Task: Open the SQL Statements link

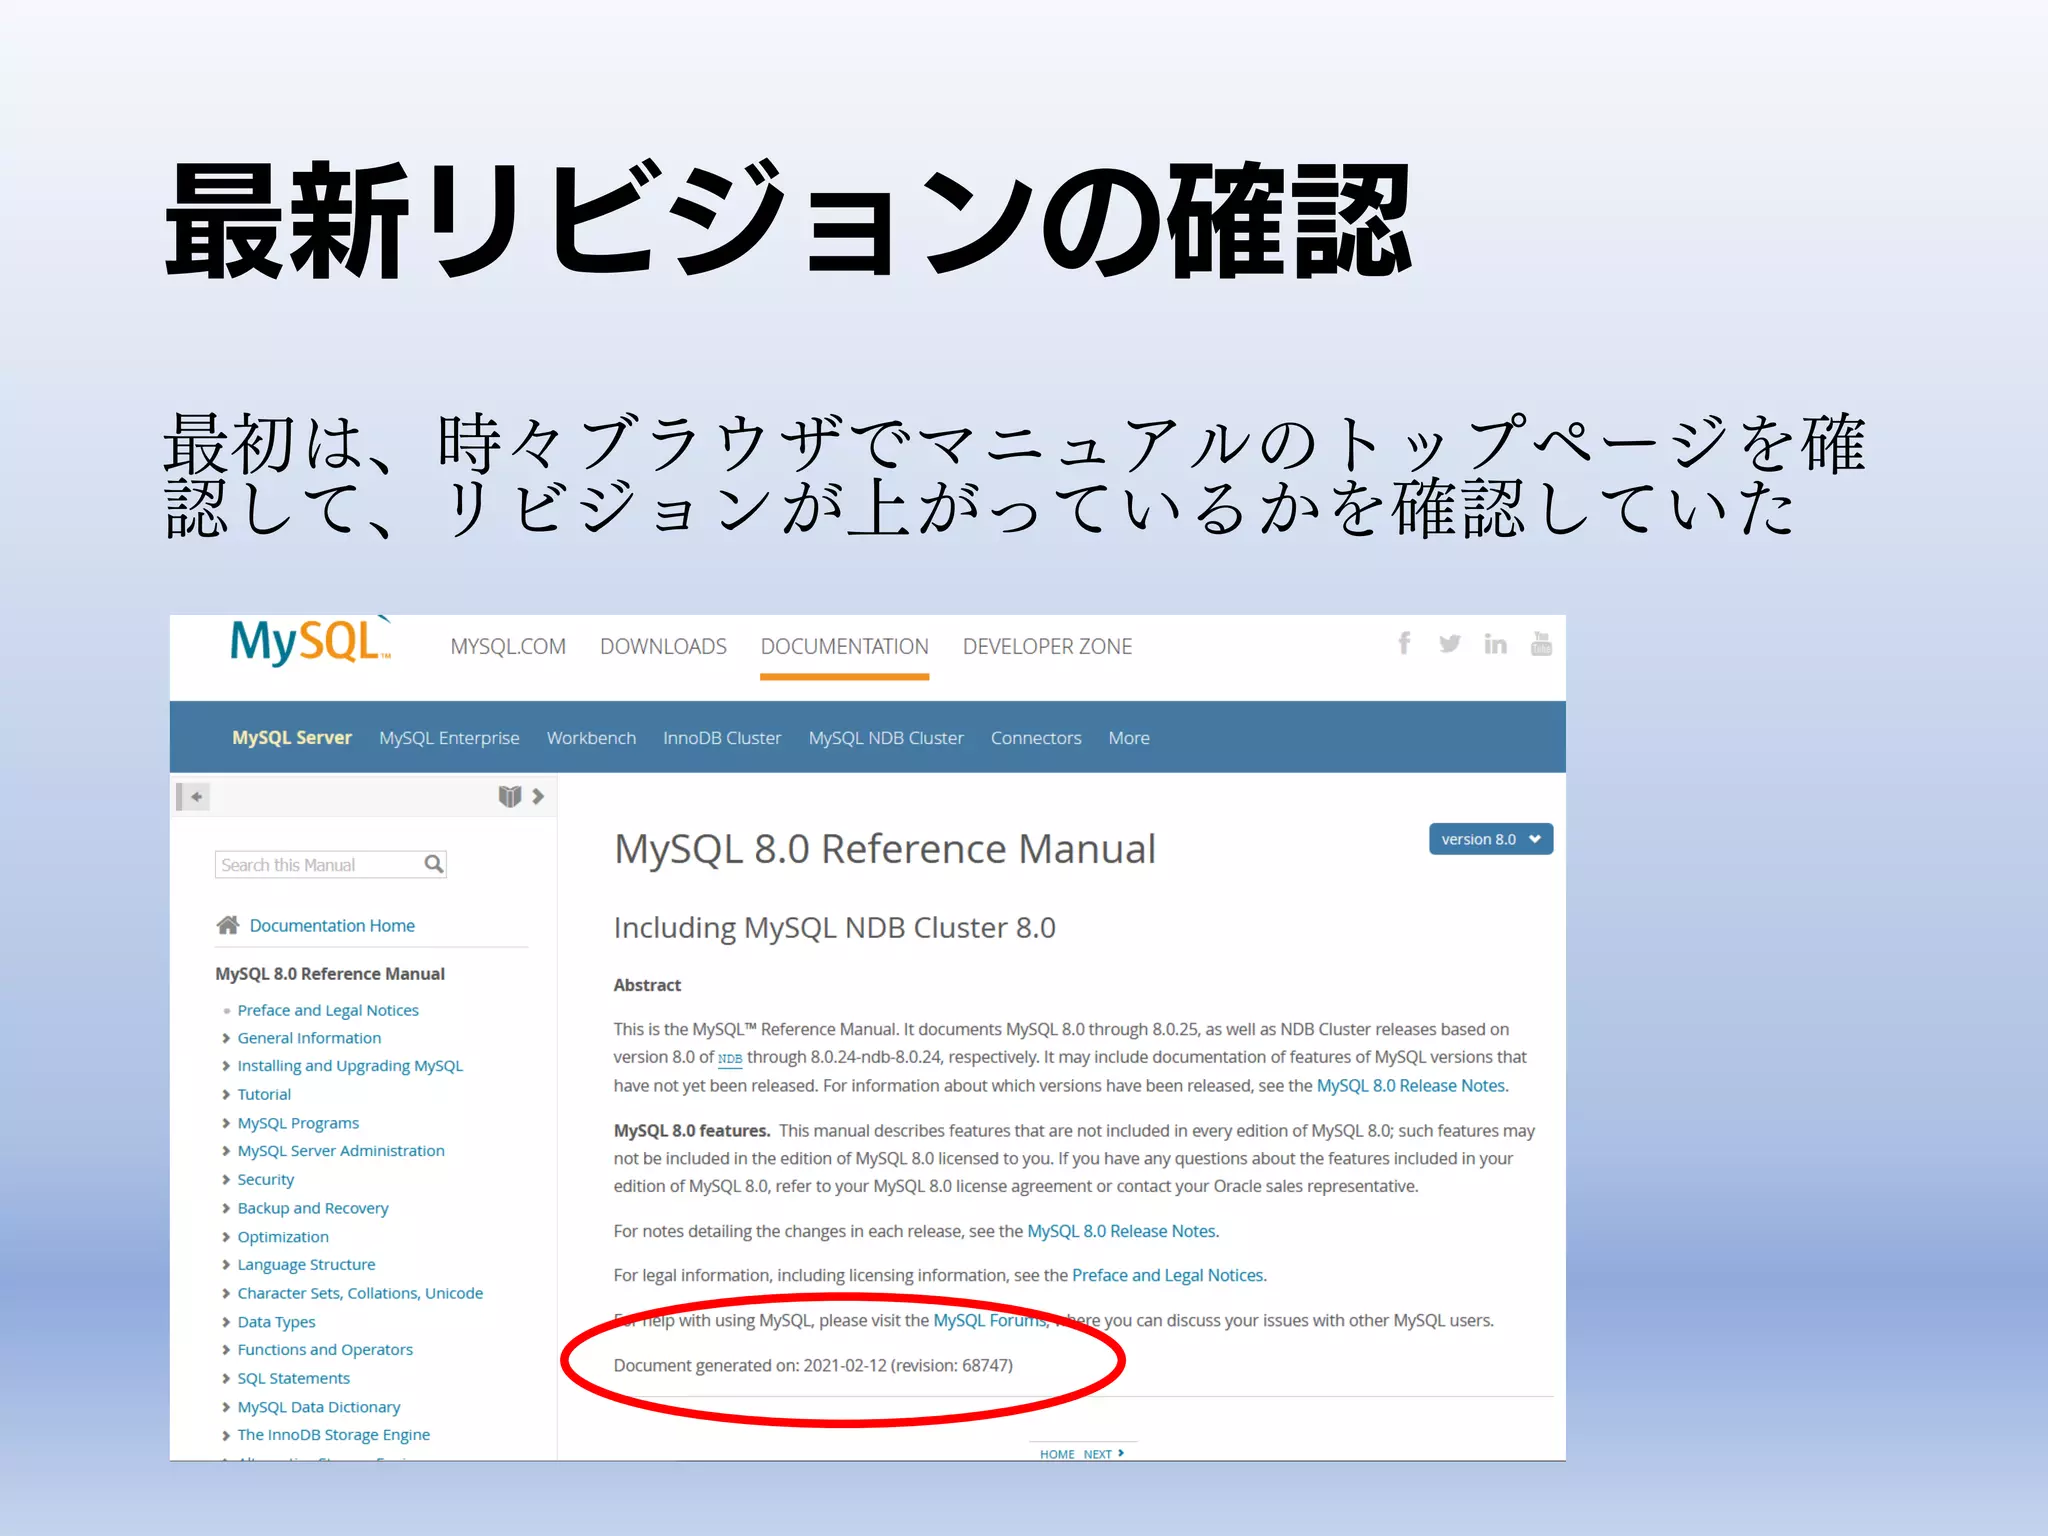Action: 293,1378
